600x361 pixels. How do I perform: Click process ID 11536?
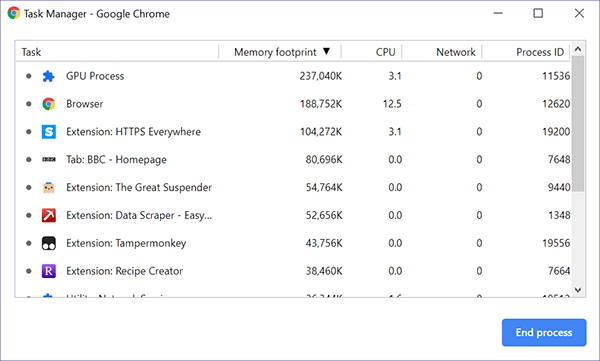point(556,76)
